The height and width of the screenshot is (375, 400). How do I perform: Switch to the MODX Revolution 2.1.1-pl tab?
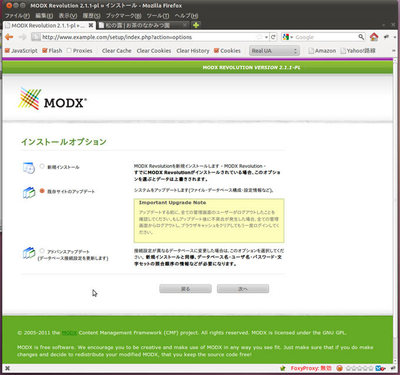click(x=49, y=25)
